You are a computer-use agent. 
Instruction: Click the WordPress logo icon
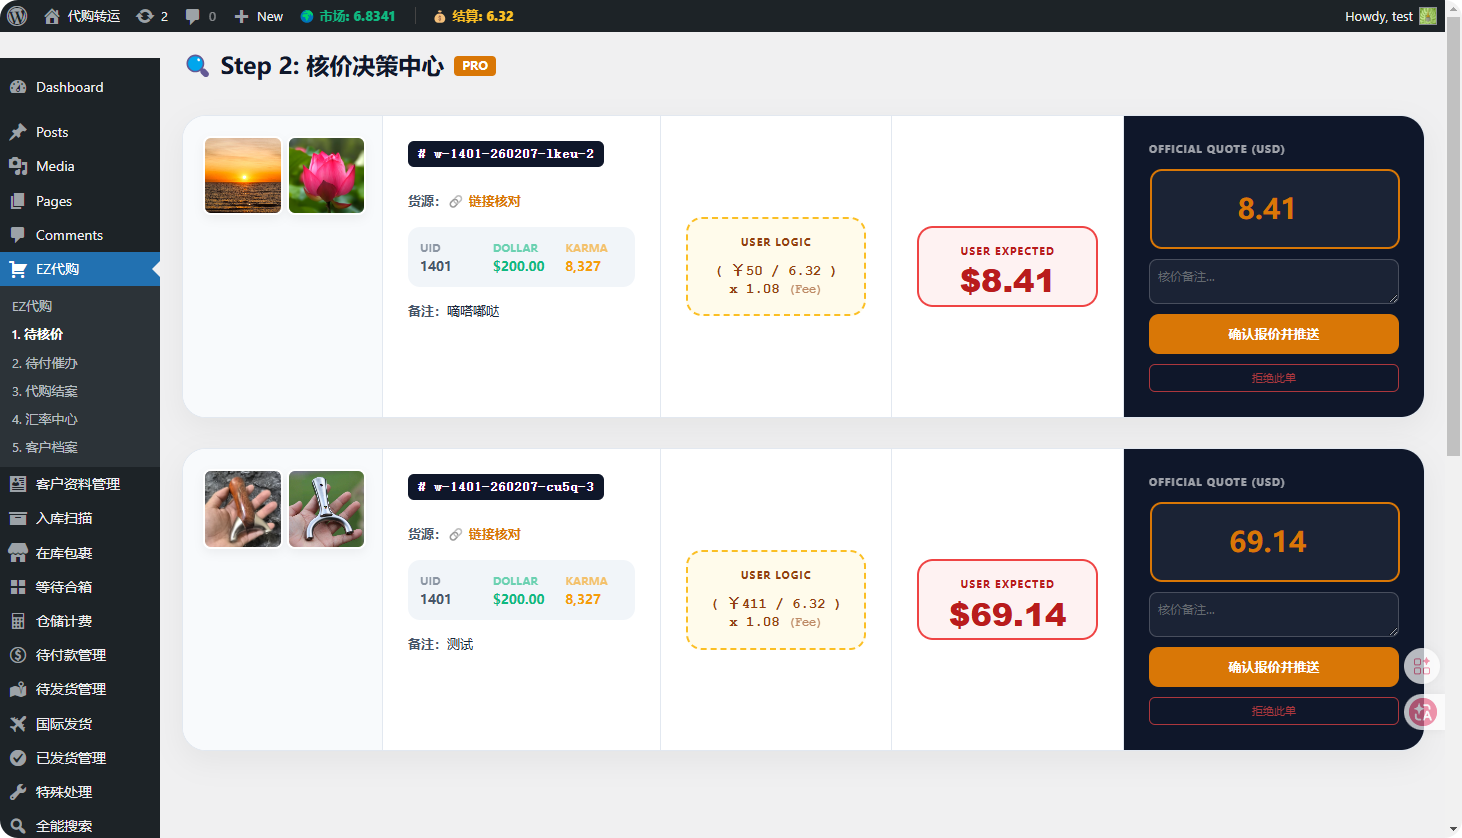17,16
